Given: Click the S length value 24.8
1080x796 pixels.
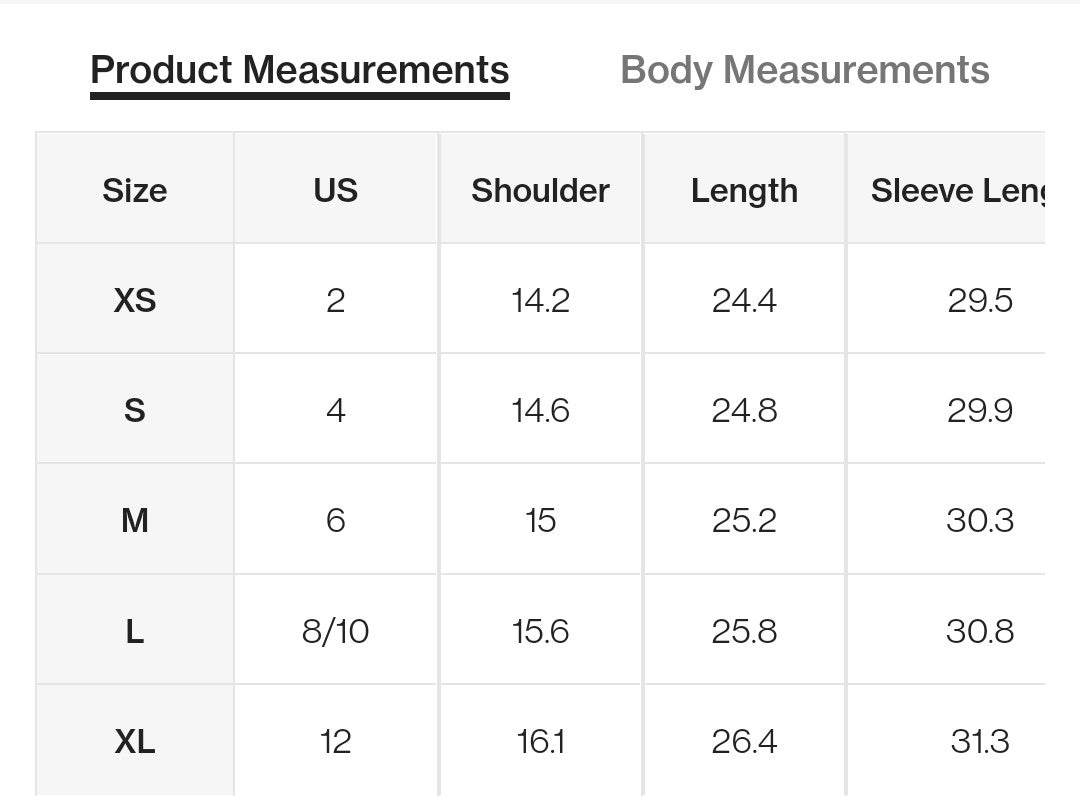Looking at the screenshot, I should pyautogui.click(x=744, y=410).
